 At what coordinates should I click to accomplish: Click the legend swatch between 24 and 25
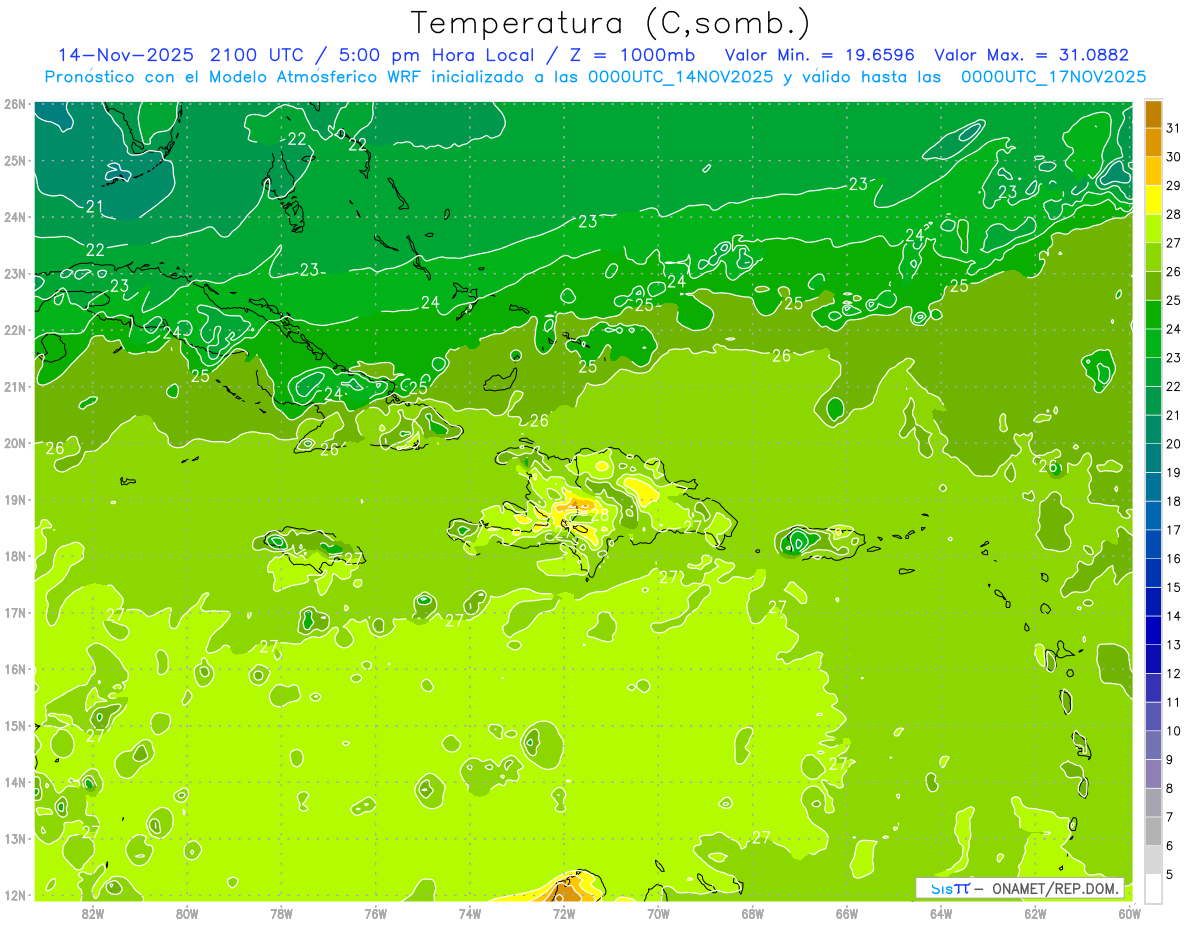pyautogui.click(x=1153, y=314)
